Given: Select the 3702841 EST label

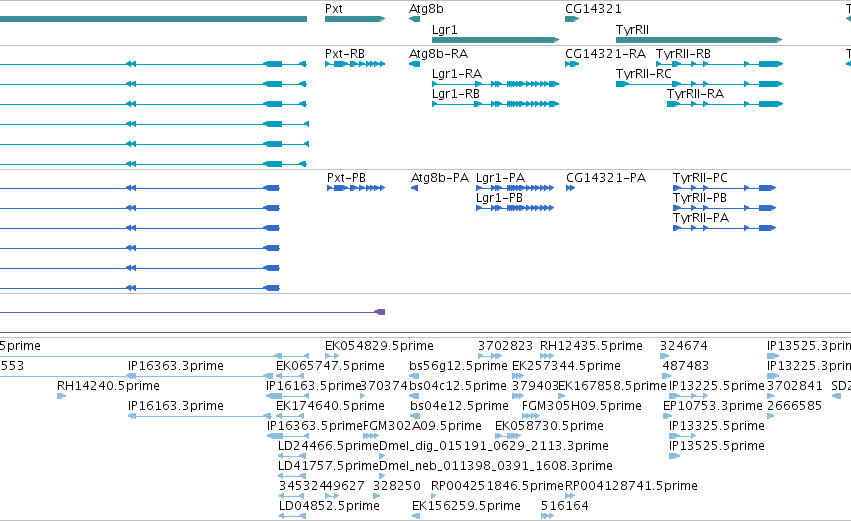Looking at the screenshot, I should (x=795, y=386).
